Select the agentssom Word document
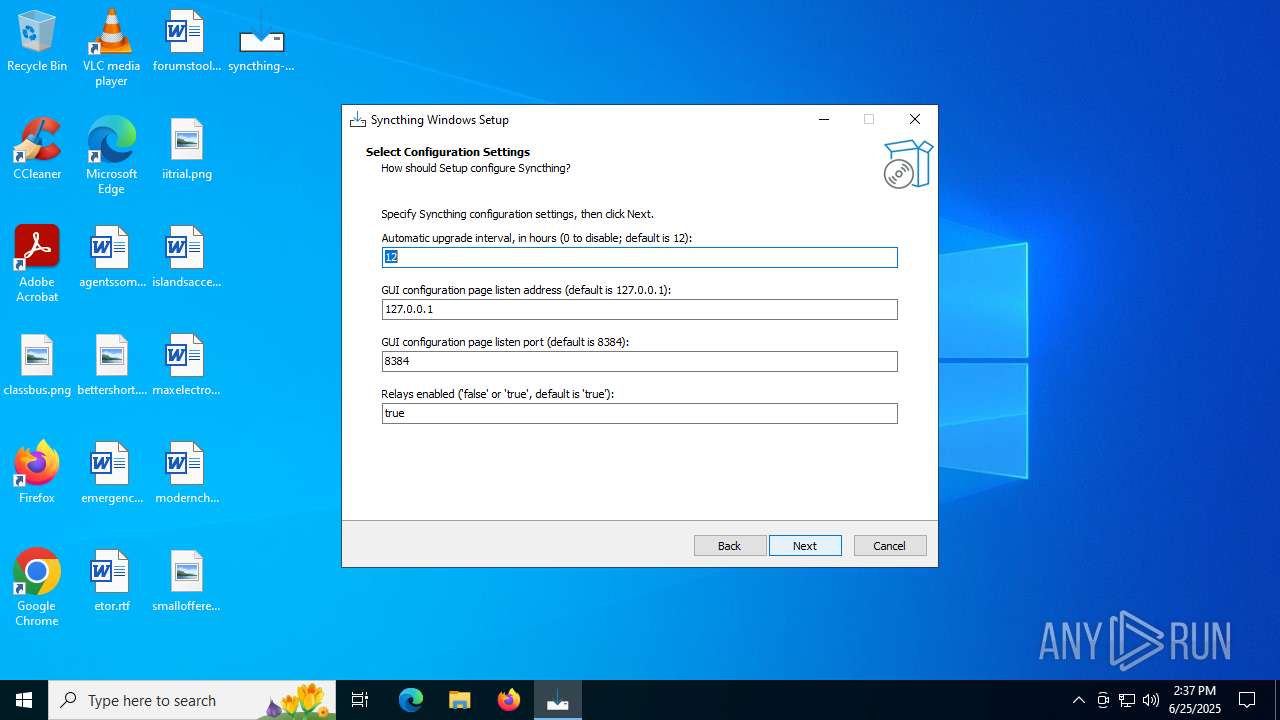 point(112,257)
